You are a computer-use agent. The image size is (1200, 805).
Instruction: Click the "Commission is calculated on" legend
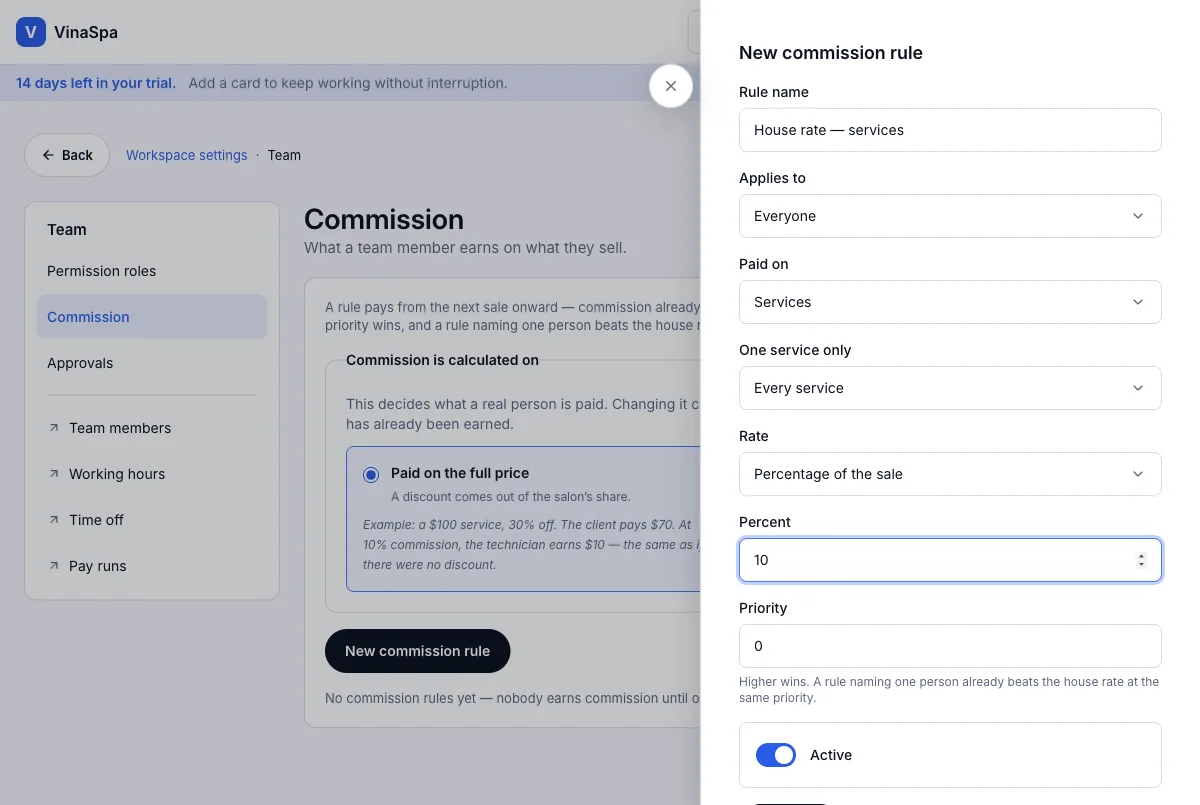[442, 360]
